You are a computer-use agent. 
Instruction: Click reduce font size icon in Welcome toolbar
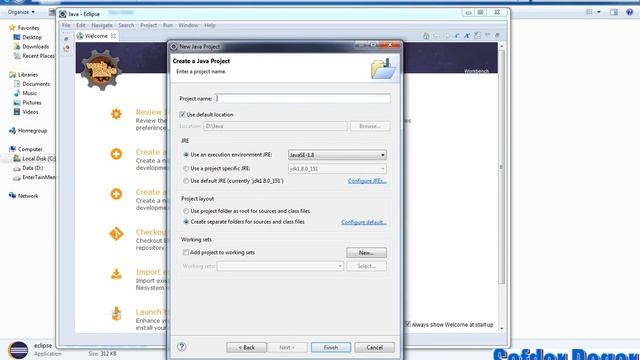[x=457, y=36]
